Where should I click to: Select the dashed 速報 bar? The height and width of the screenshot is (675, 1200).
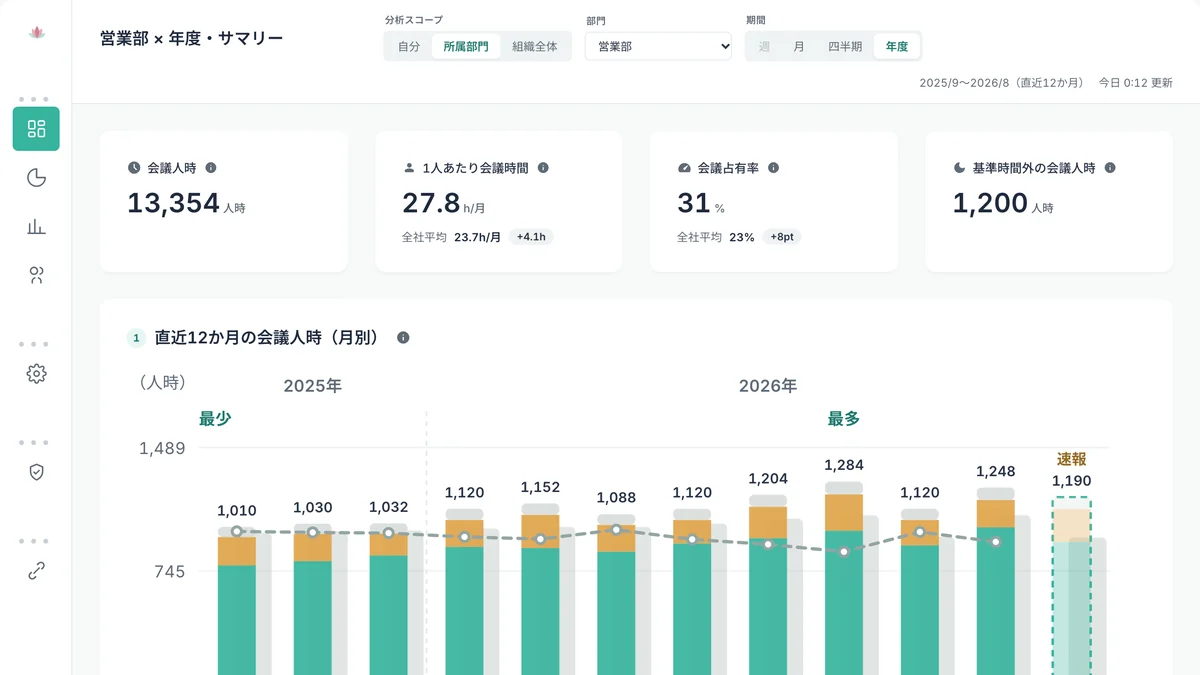[1071, 587]
